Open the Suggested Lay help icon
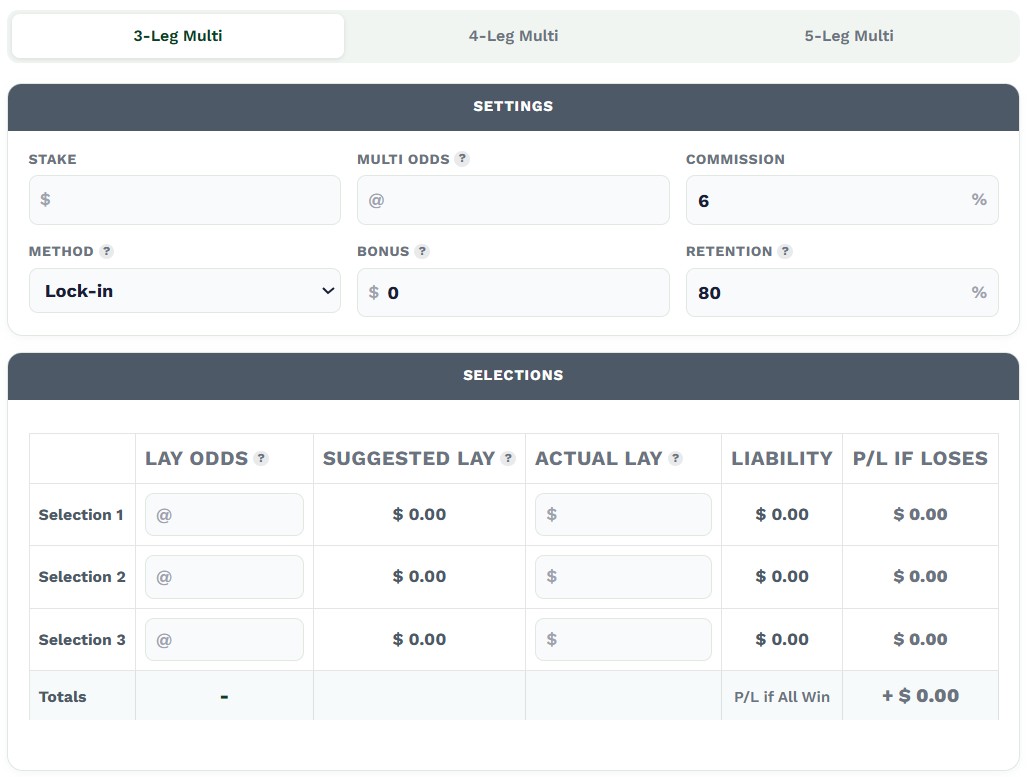Screen dimensions: 1027x777 coord(508,459)
